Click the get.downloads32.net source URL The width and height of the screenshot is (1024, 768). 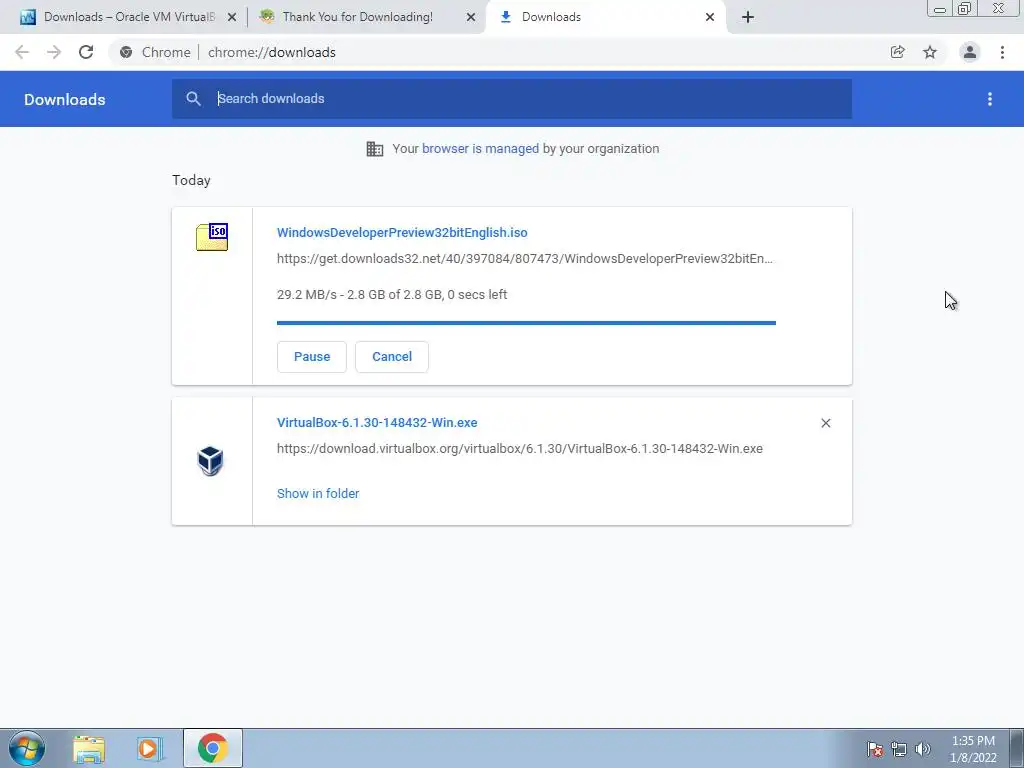click(x=524, y=259)
